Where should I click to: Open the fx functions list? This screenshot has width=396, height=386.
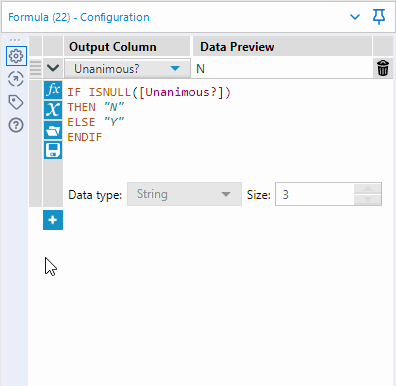point(53,90)
